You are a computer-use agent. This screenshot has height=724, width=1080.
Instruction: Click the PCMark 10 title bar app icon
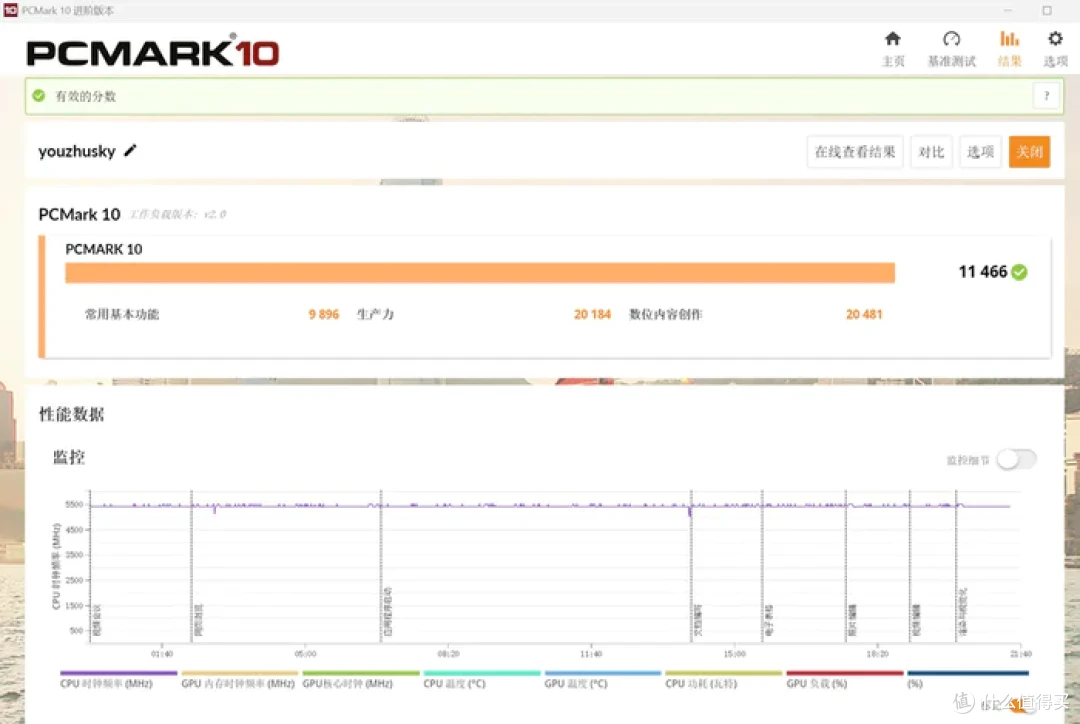coord(10,10)
